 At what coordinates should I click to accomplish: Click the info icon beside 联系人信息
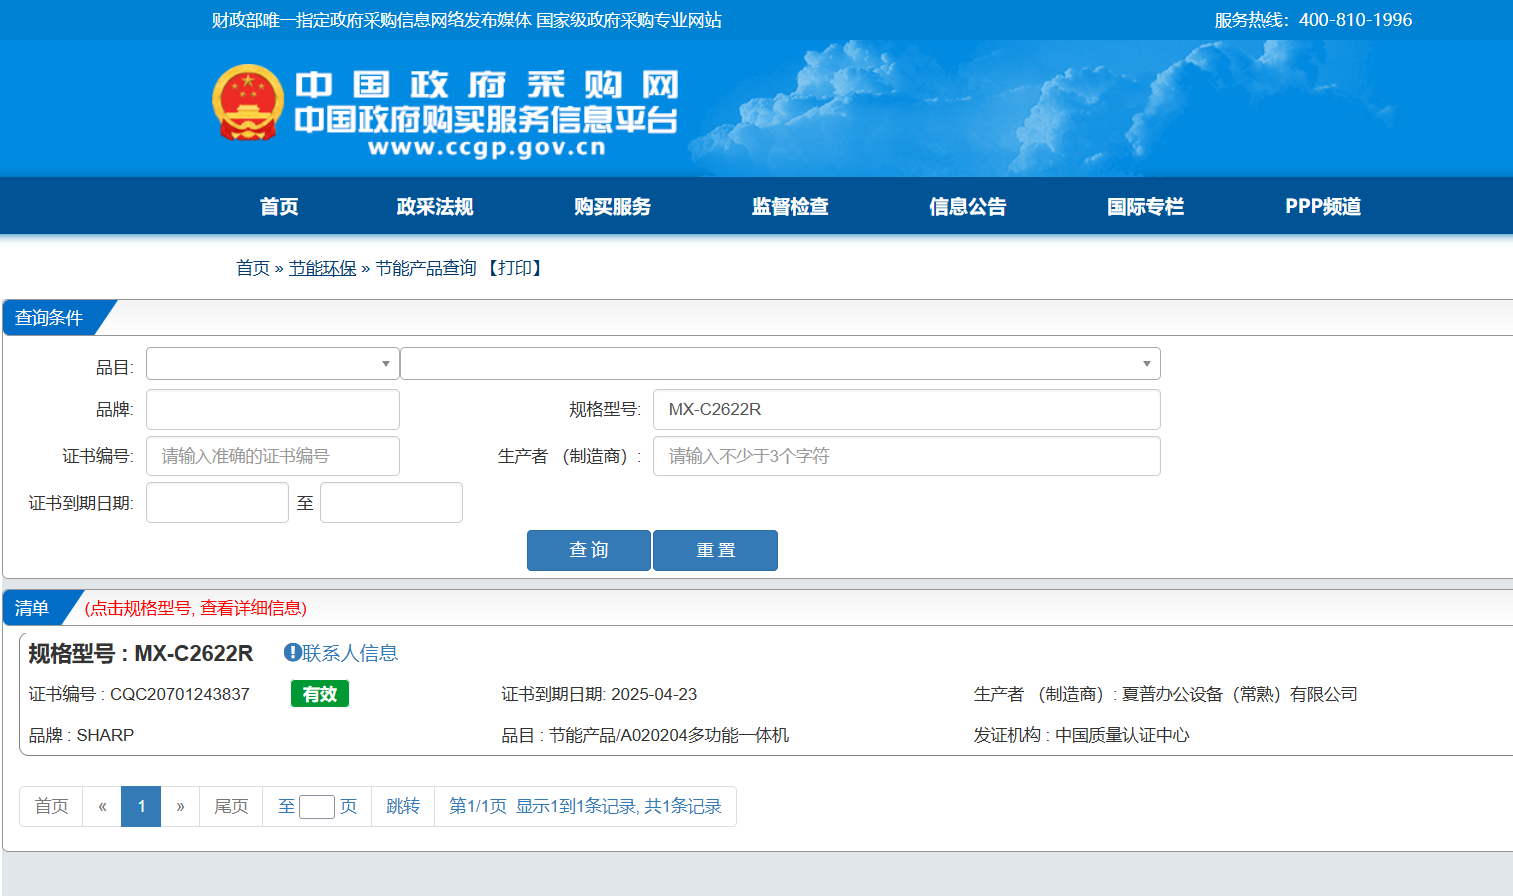(292, 653)
